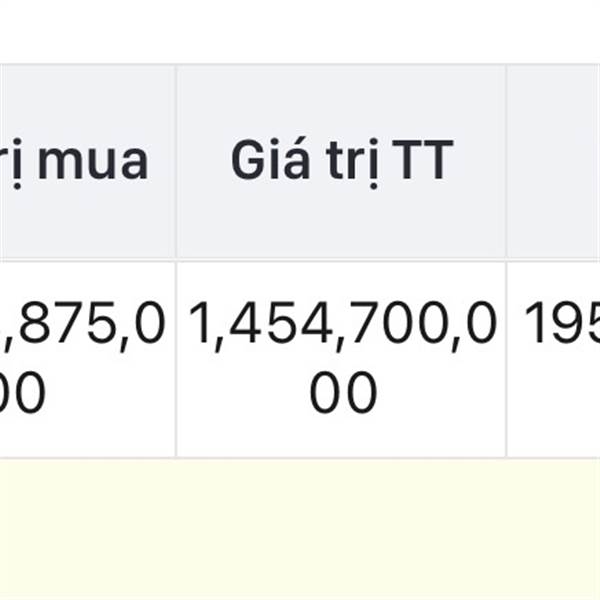Click the yellow row area beneath the 195 cell
Screen dimensions: 600x600
pos(553,529)
